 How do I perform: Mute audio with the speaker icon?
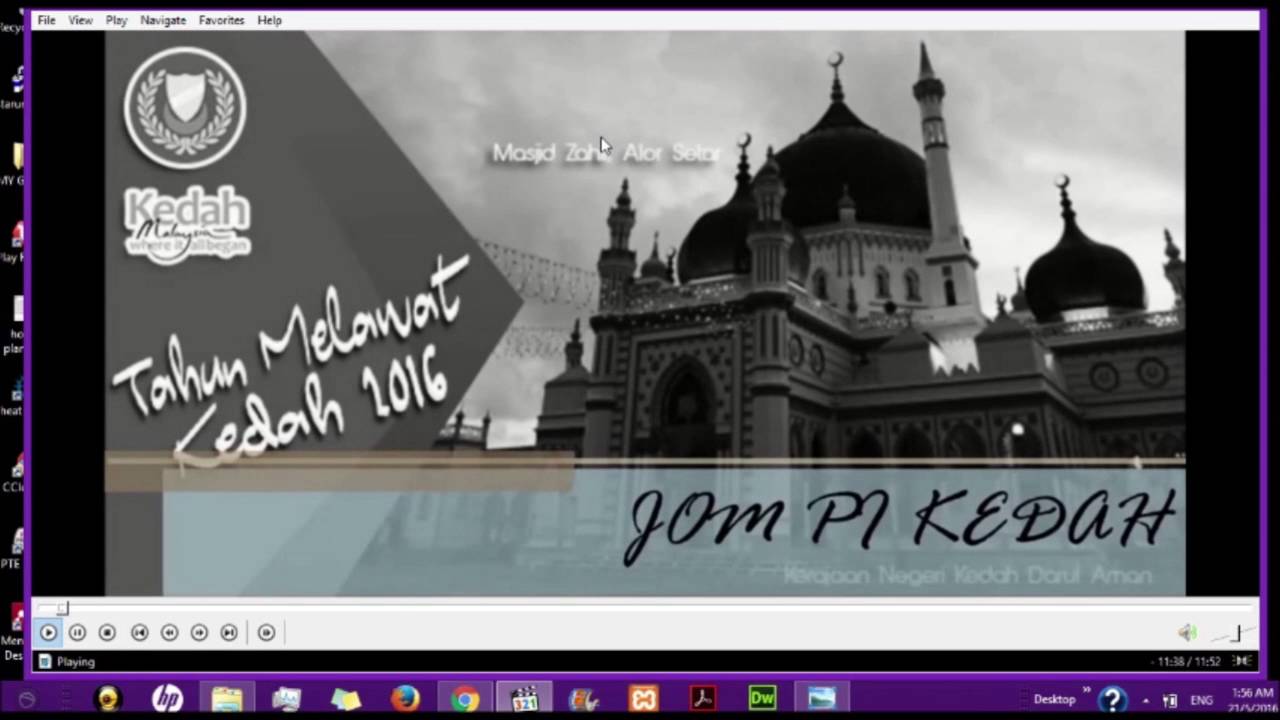[x=1187, y=632]
